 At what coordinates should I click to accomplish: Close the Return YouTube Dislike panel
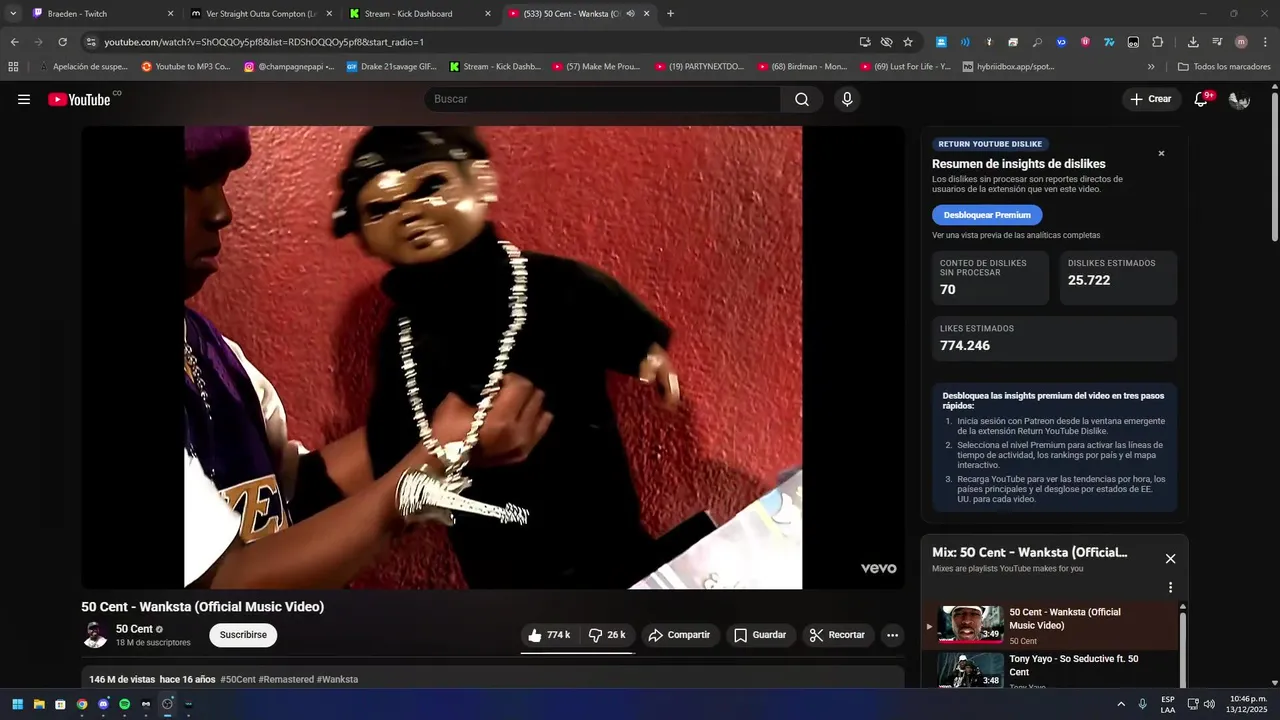pos(1161,153)
